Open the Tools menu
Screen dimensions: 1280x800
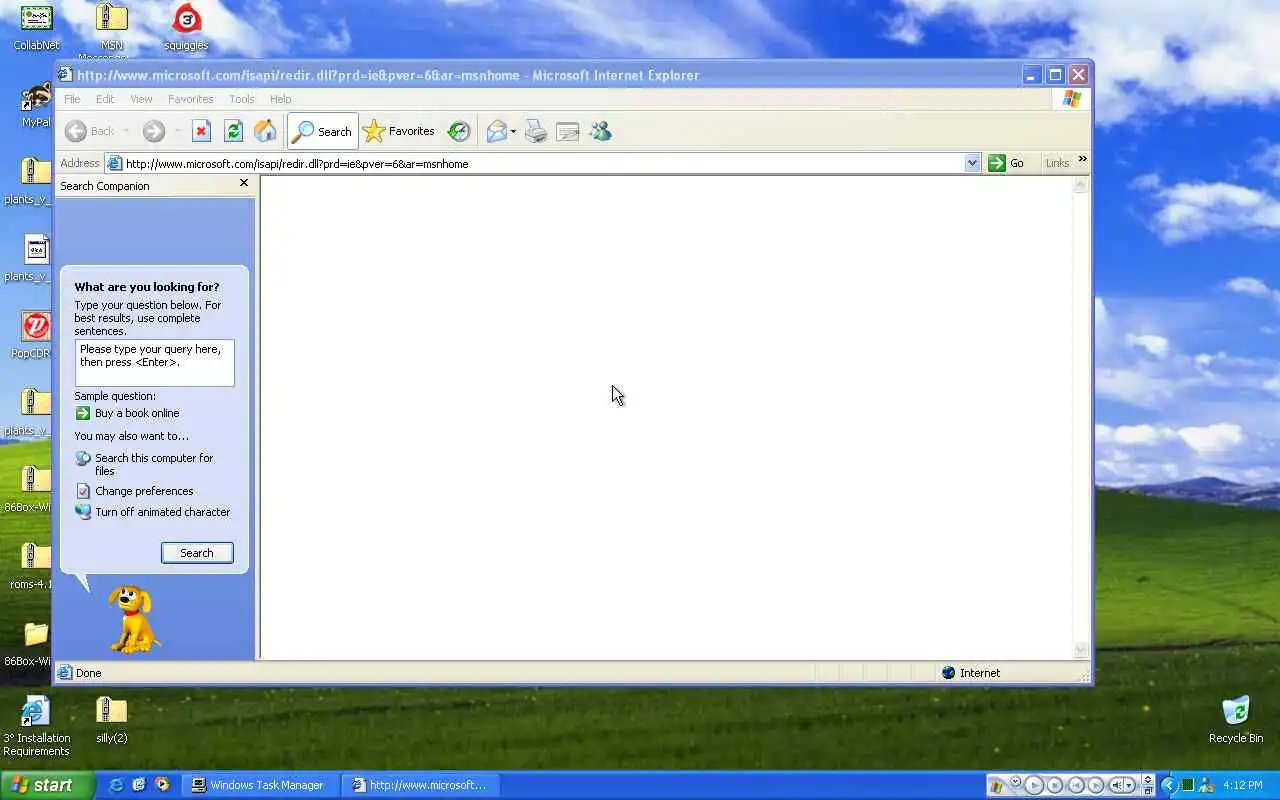(241, 99)
